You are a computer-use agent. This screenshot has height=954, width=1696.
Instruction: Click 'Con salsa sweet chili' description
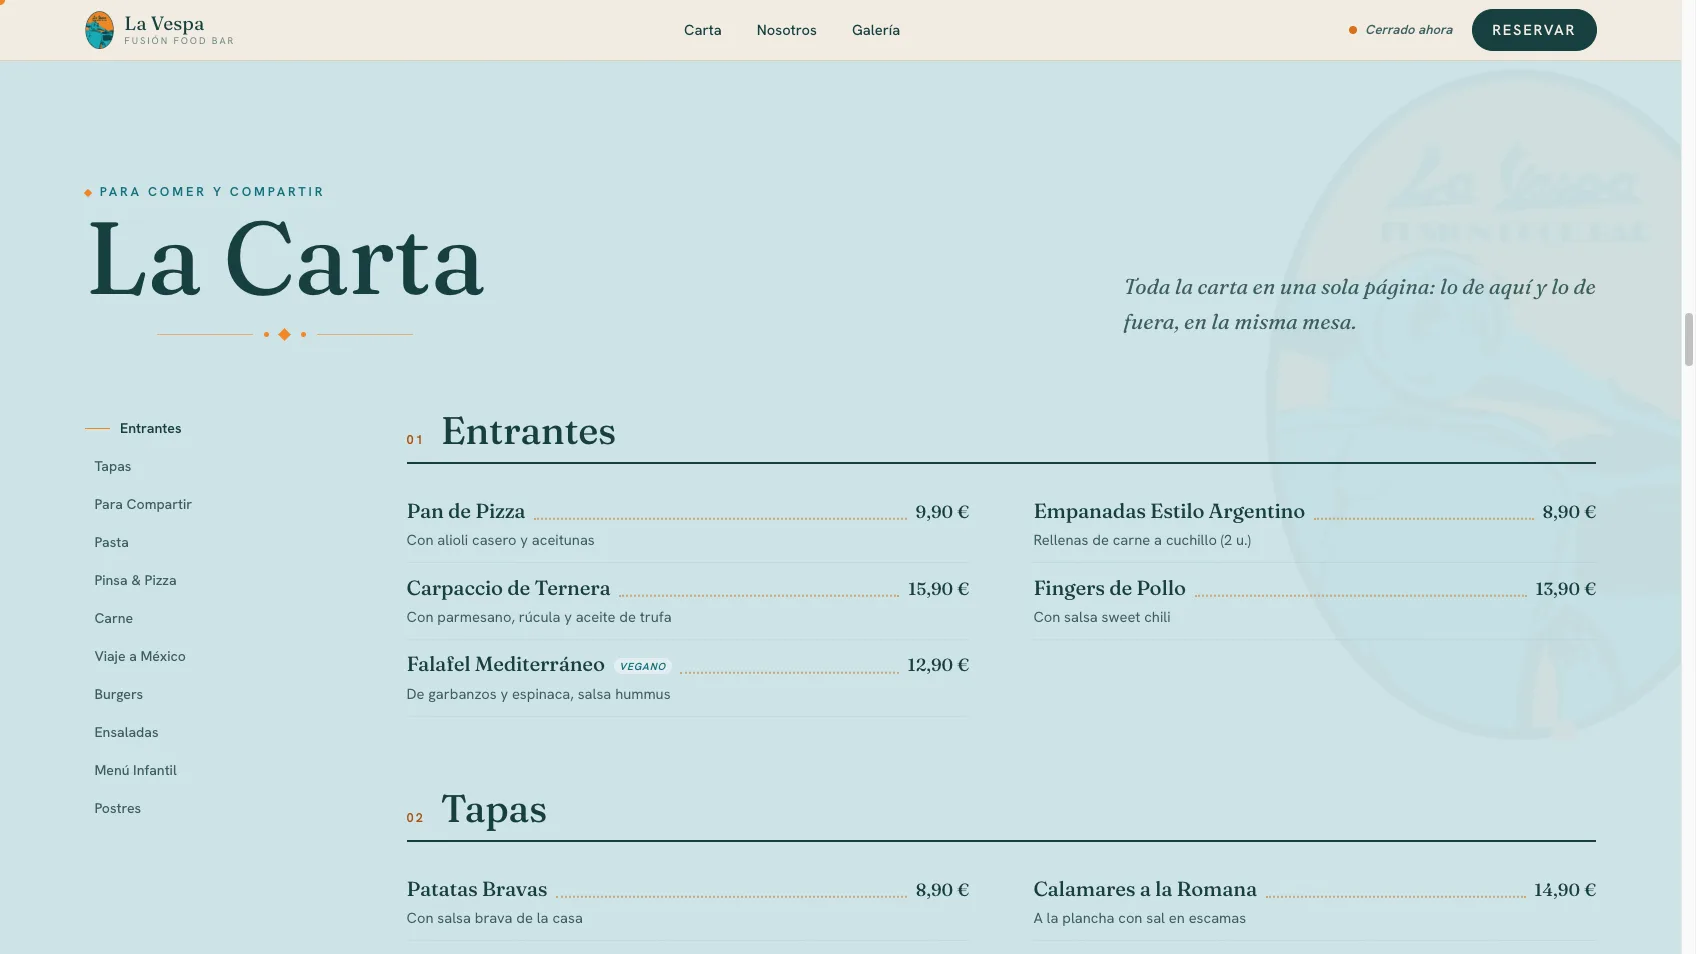[x=1102, y=617]
